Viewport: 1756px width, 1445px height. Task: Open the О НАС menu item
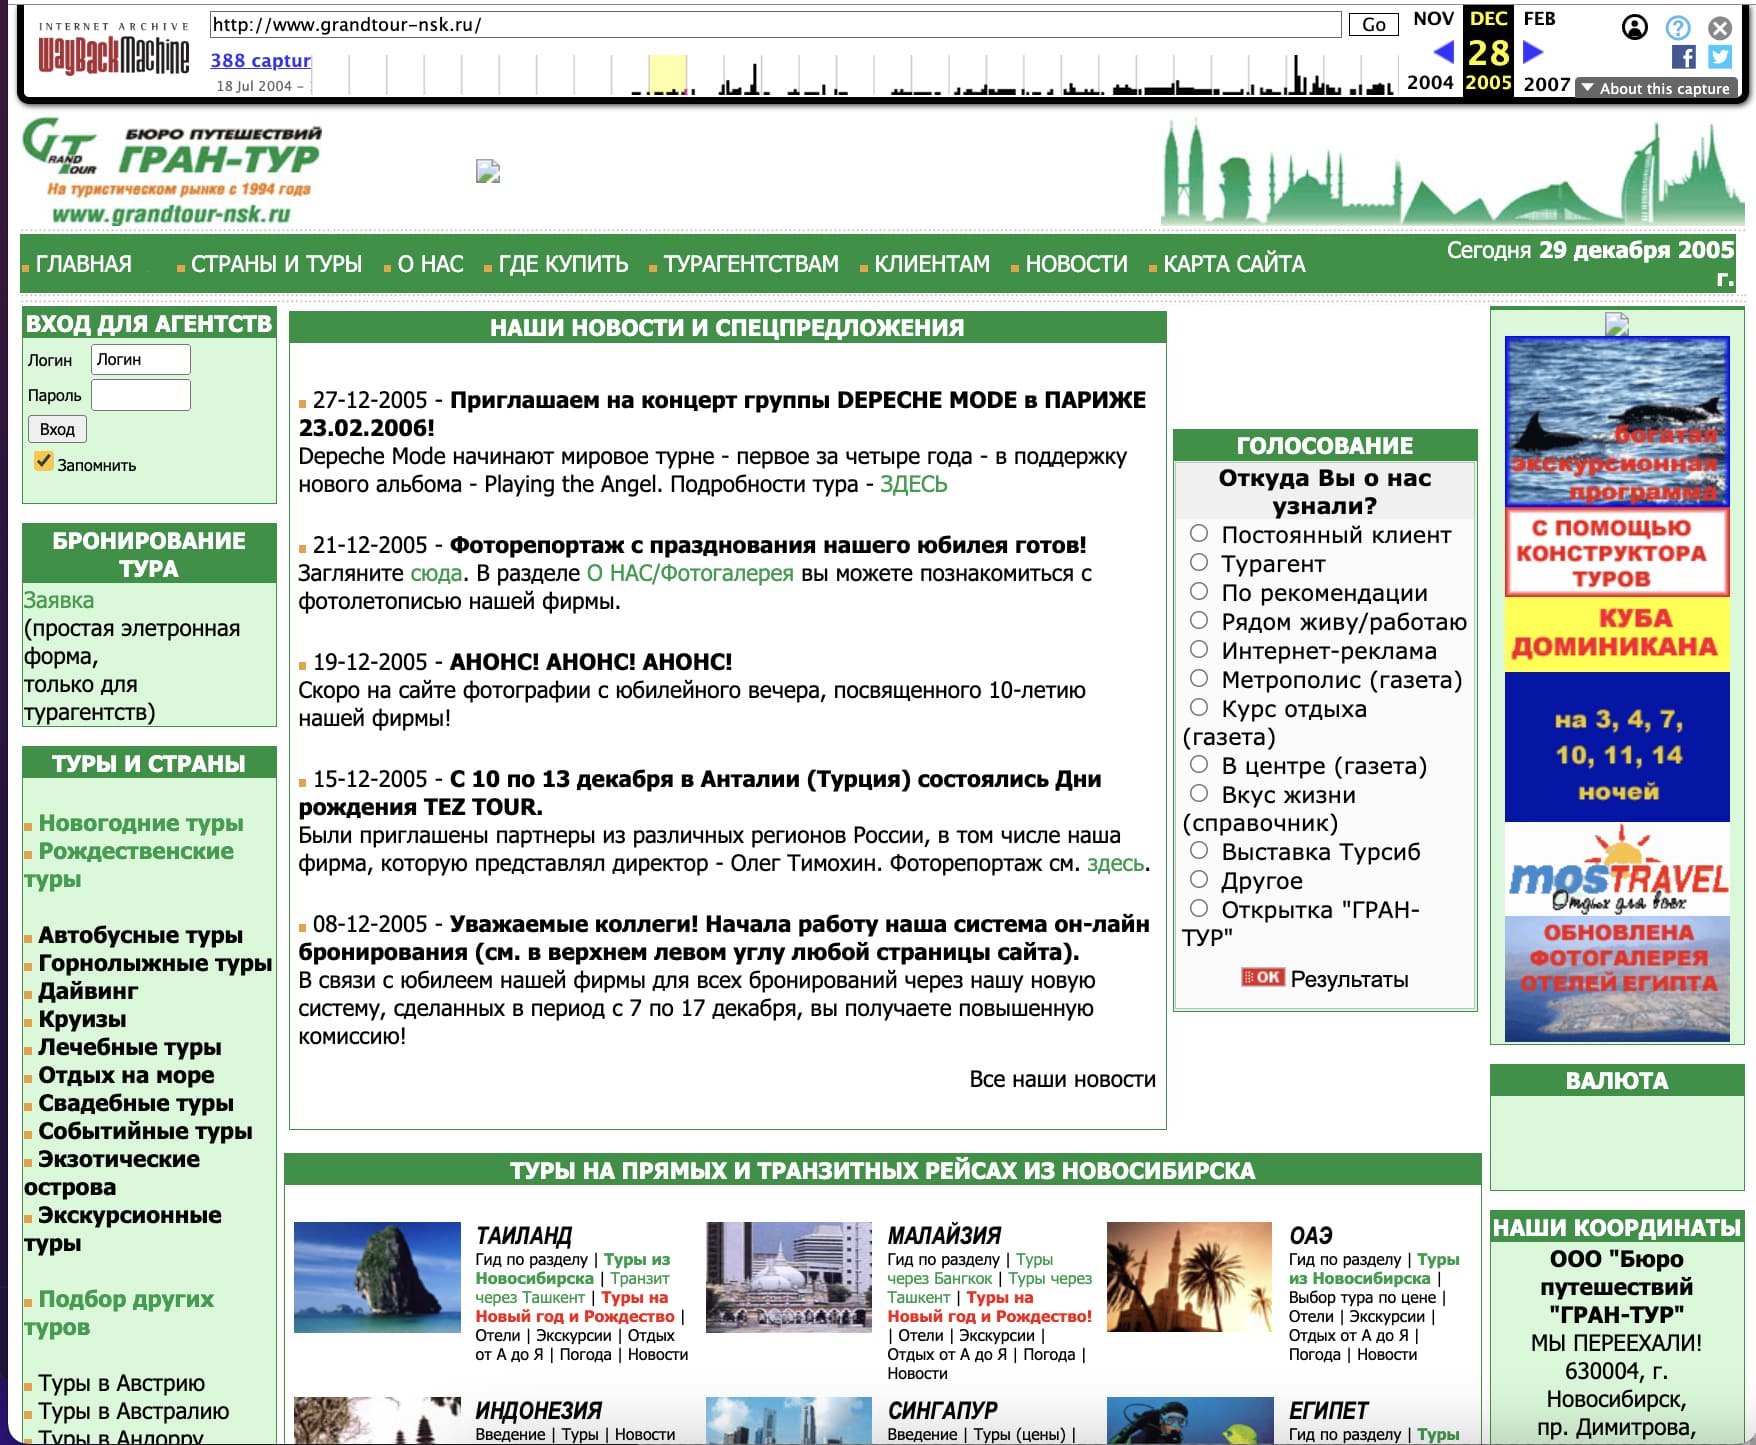430,264
